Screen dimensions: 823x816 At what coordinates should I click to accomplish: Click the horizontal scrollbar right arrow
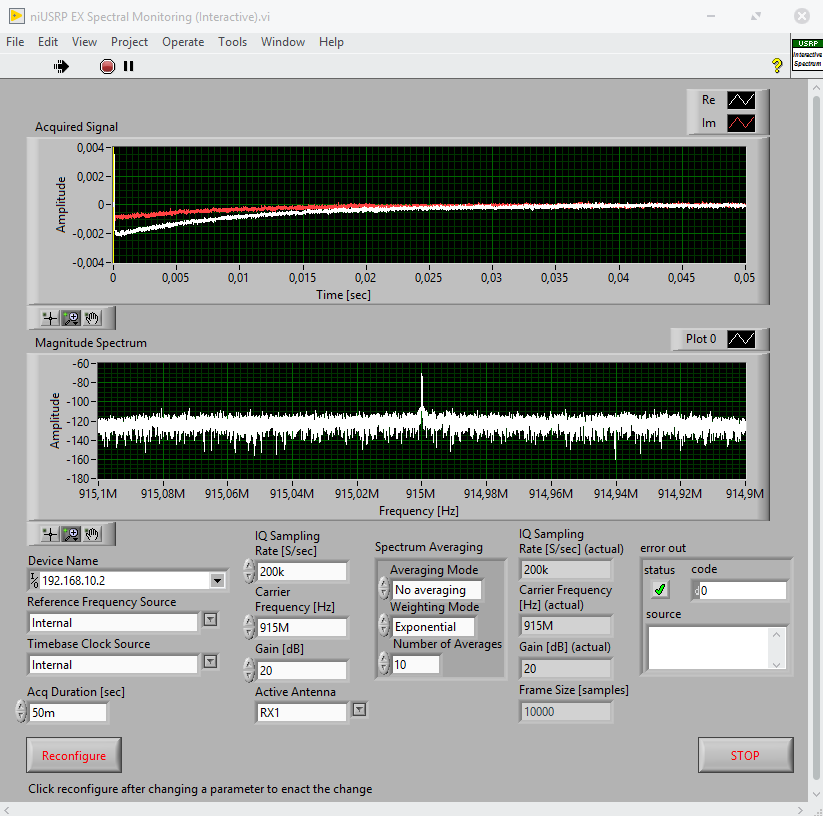point(800,810)
